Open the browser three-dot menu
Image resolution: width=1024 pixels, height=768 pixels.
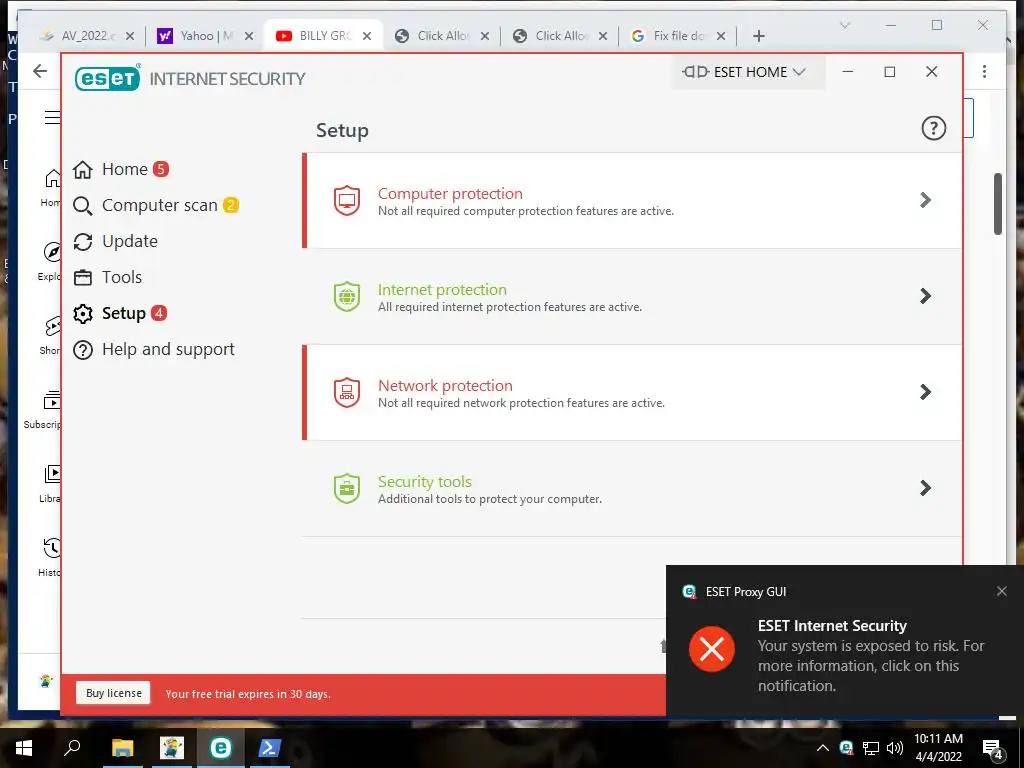984,71
